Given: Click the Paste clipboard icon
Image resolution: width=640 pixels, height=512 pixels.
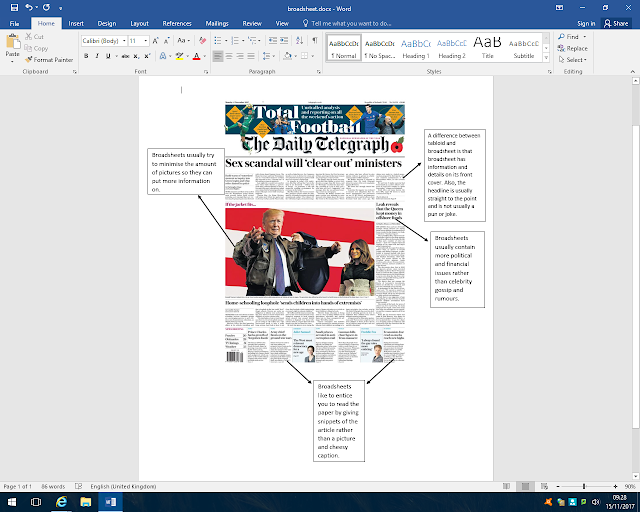Looking at the screenshot, I should [x=12, y=42].
